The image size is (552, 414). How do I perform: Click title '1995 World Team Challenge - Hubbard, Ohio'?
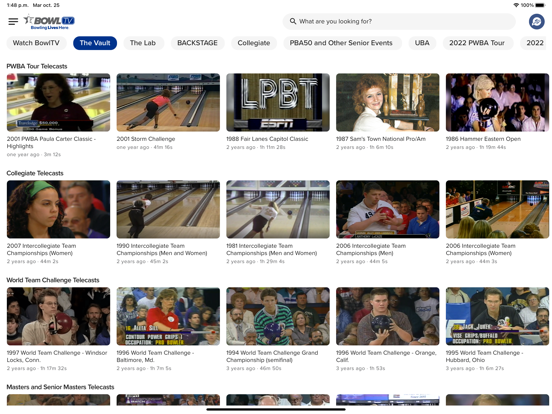tap(483, 356)
